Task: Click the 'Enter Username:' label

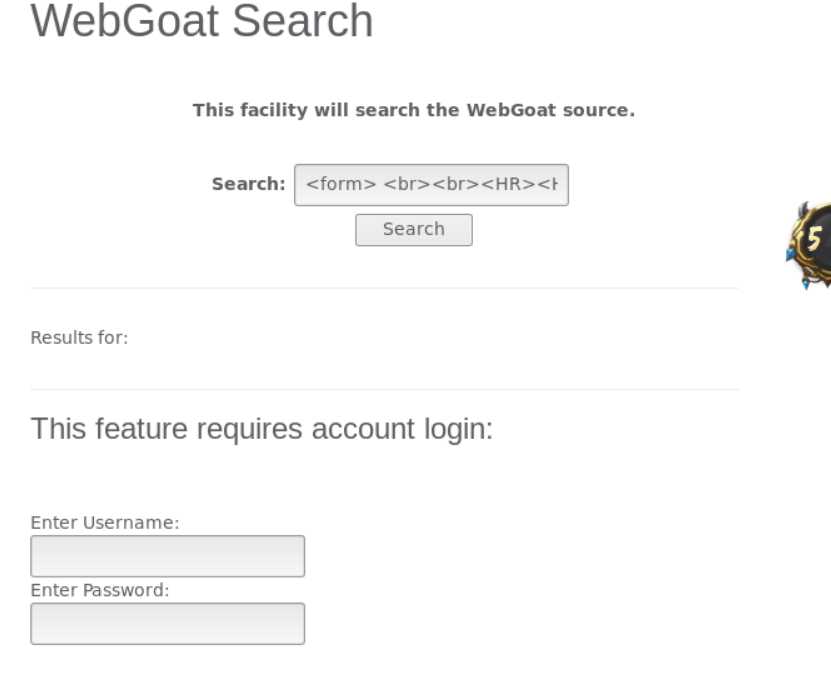Action: click(x=105, y=522)
